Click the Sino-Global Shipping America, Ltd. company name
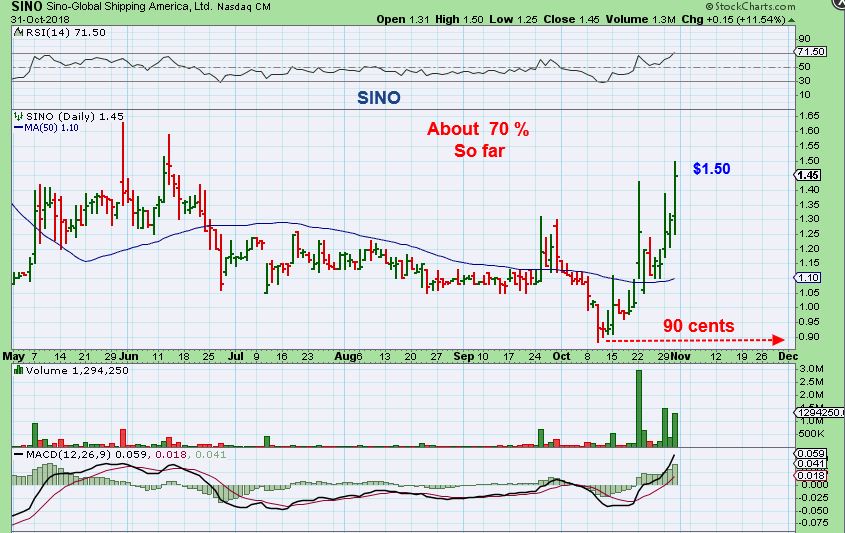The image size is (845, 533). [129, 7]
